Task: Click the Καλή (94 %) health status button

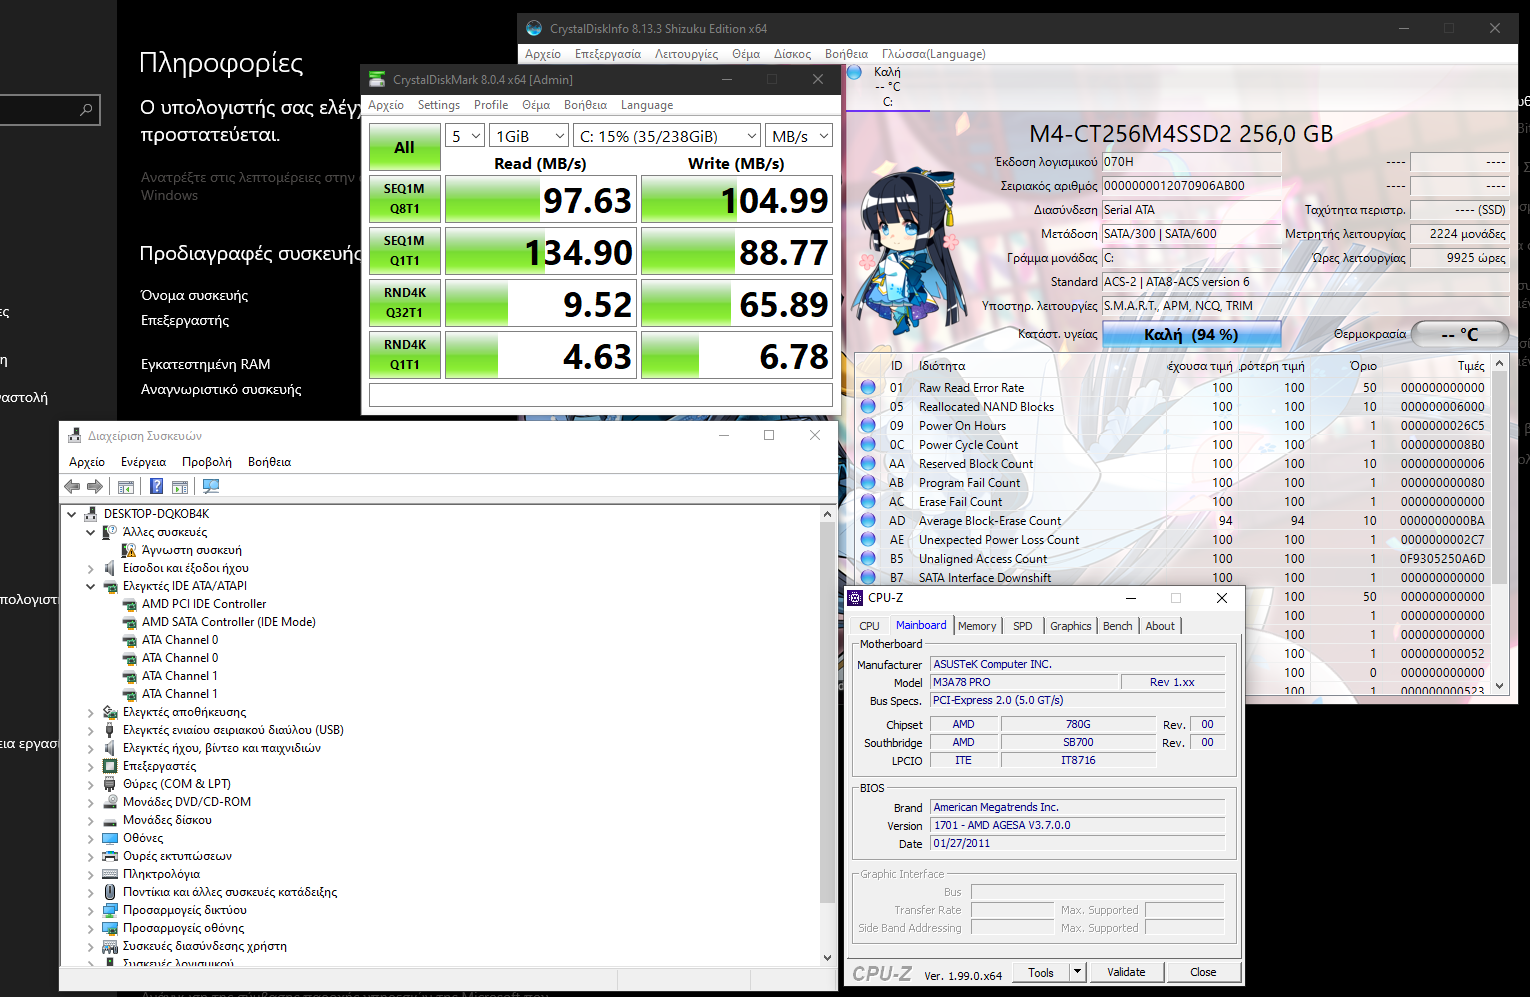Action: point(1191,334)
